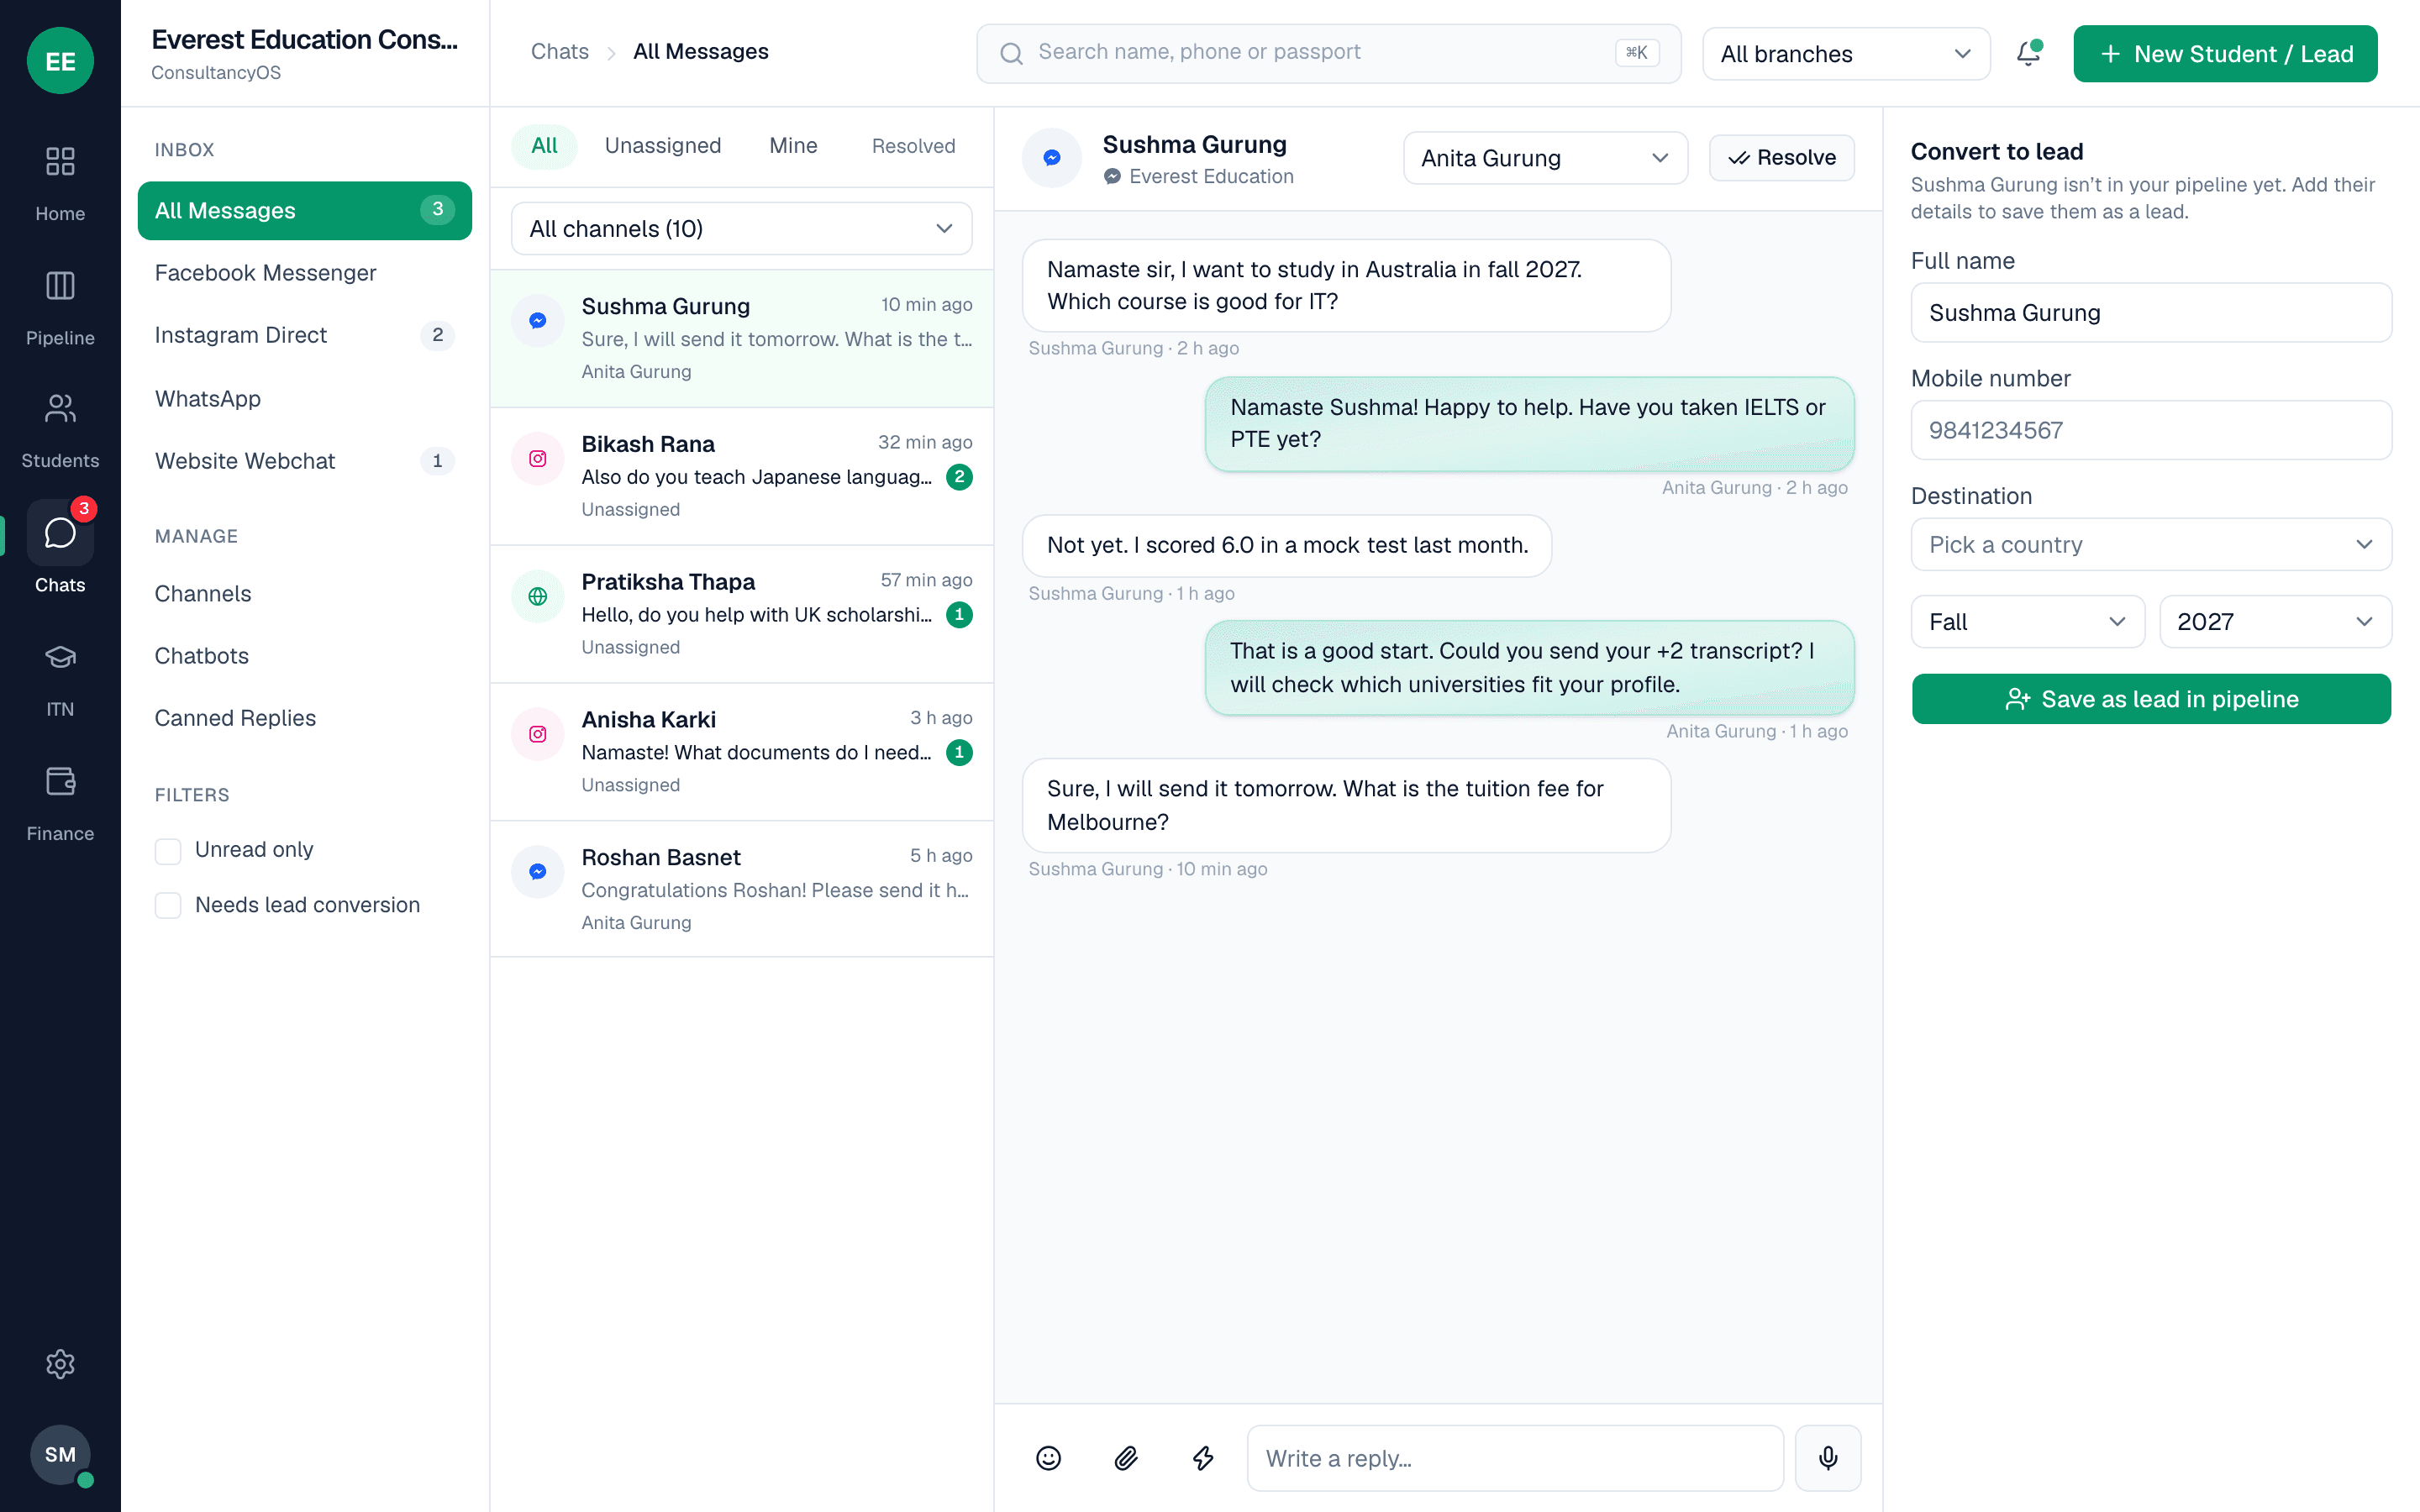This screenshot has width=2420, height=1512.
Task: Switch to Mine tab
Action: tap(793, 146)
